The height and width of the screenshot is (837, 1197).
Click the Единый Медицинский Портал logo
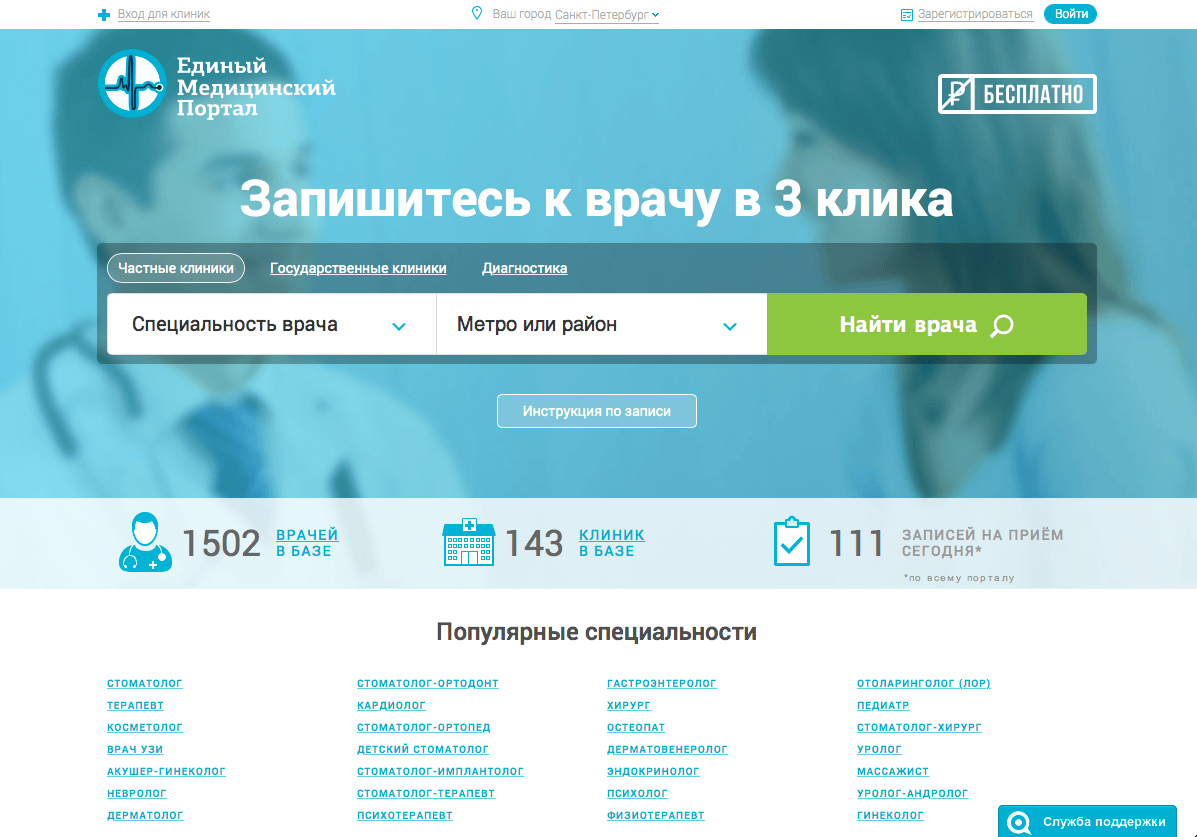[x=217, y=85]
